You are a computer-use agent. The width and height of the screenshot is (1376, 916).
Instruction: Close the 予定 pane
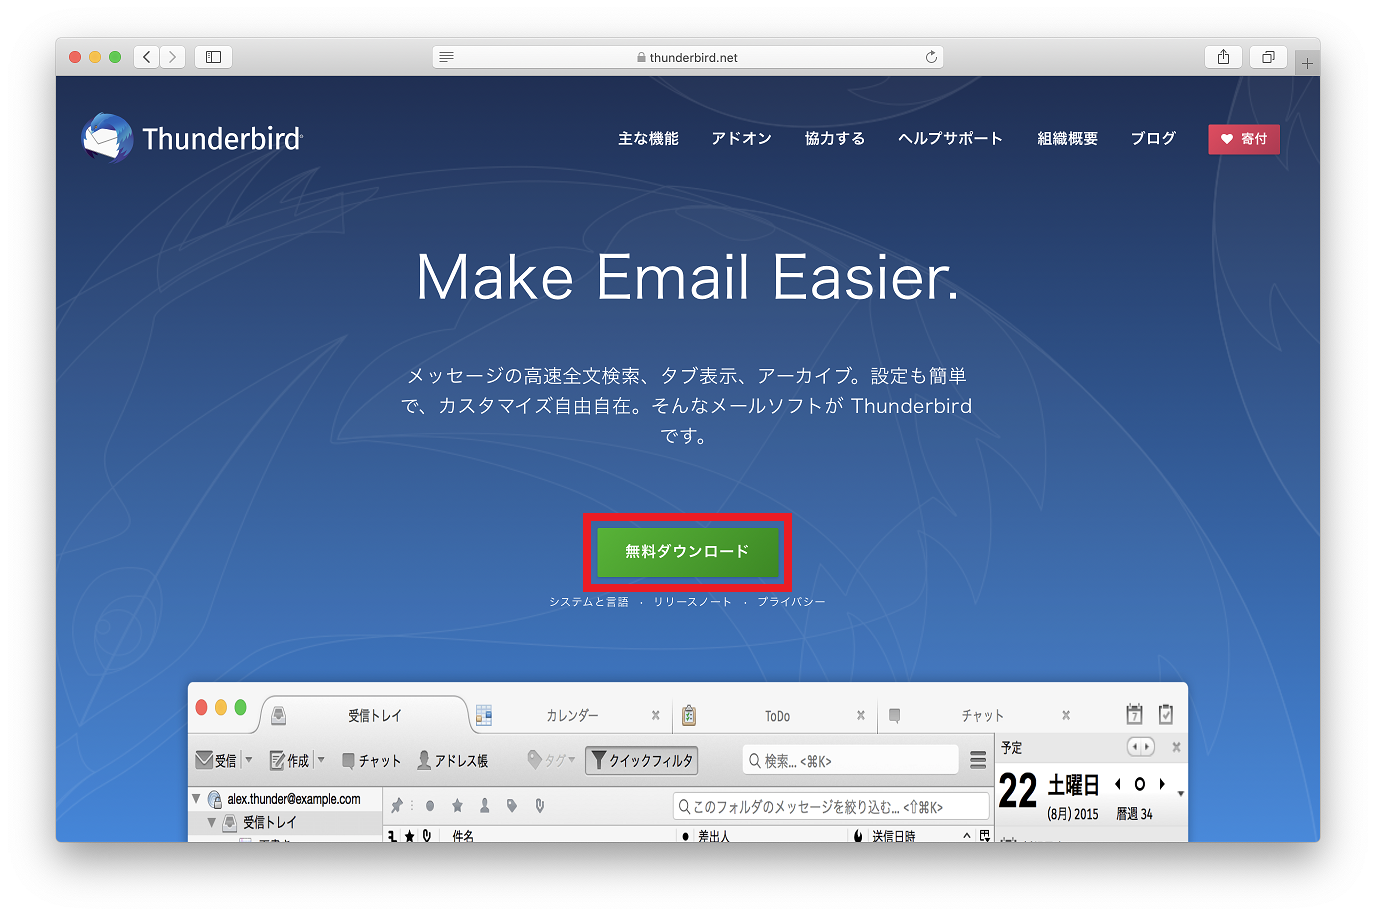tap(1176, 747)
